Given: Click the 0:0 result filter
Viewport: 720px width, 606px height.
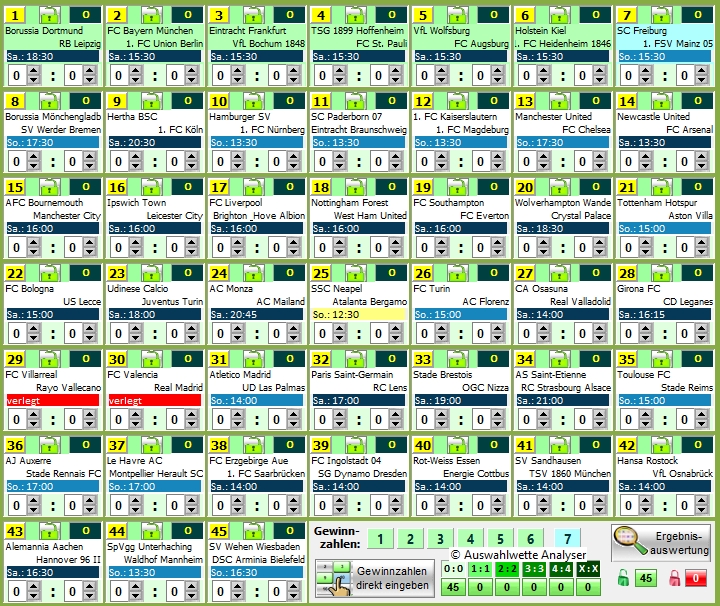Looking at the screenshot, I should coord(453,569).
